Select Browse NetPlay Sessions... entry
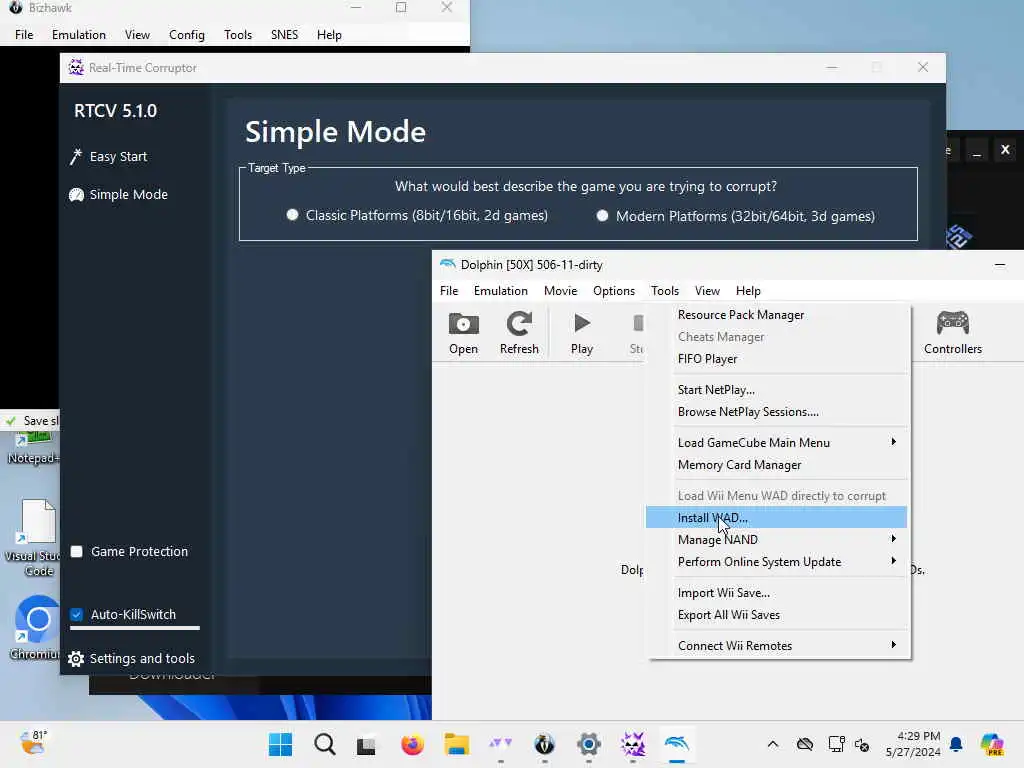This screenshot has height=768, width=1024. [x=777, y=412]
